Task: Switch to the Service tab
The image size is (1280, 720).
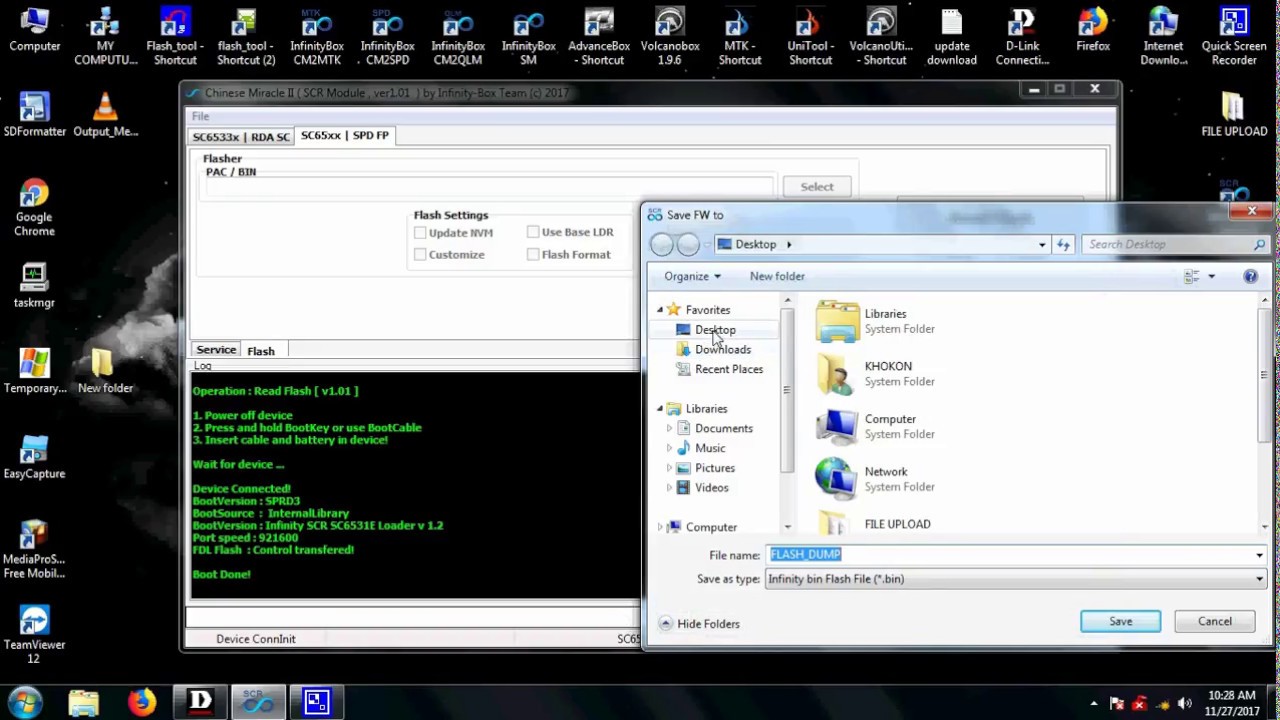Action: pos(216,350)
